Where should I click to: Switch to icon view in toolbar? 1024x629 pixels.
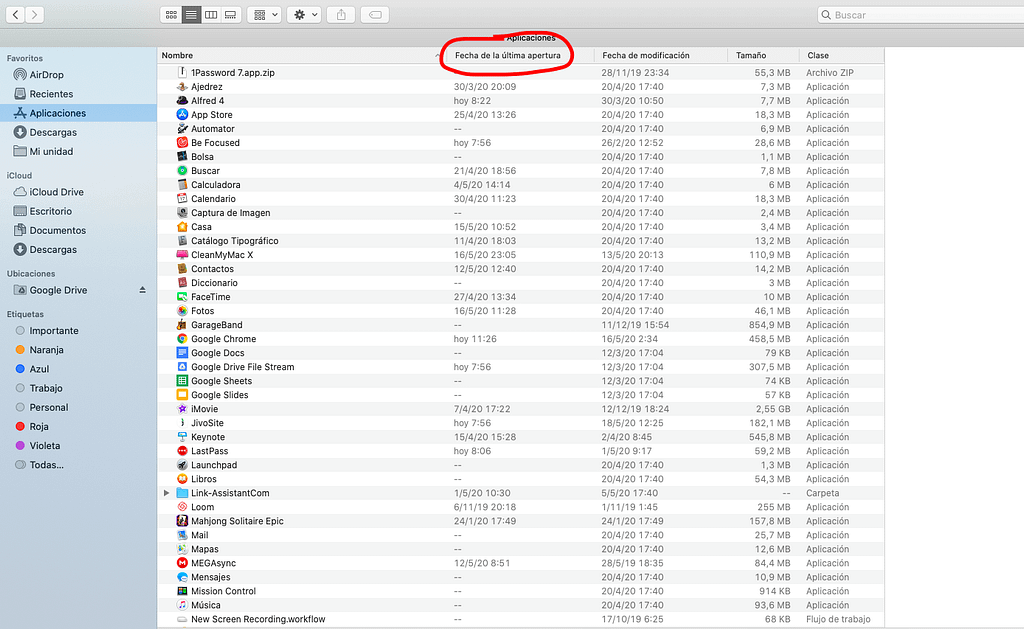(171, 14)
